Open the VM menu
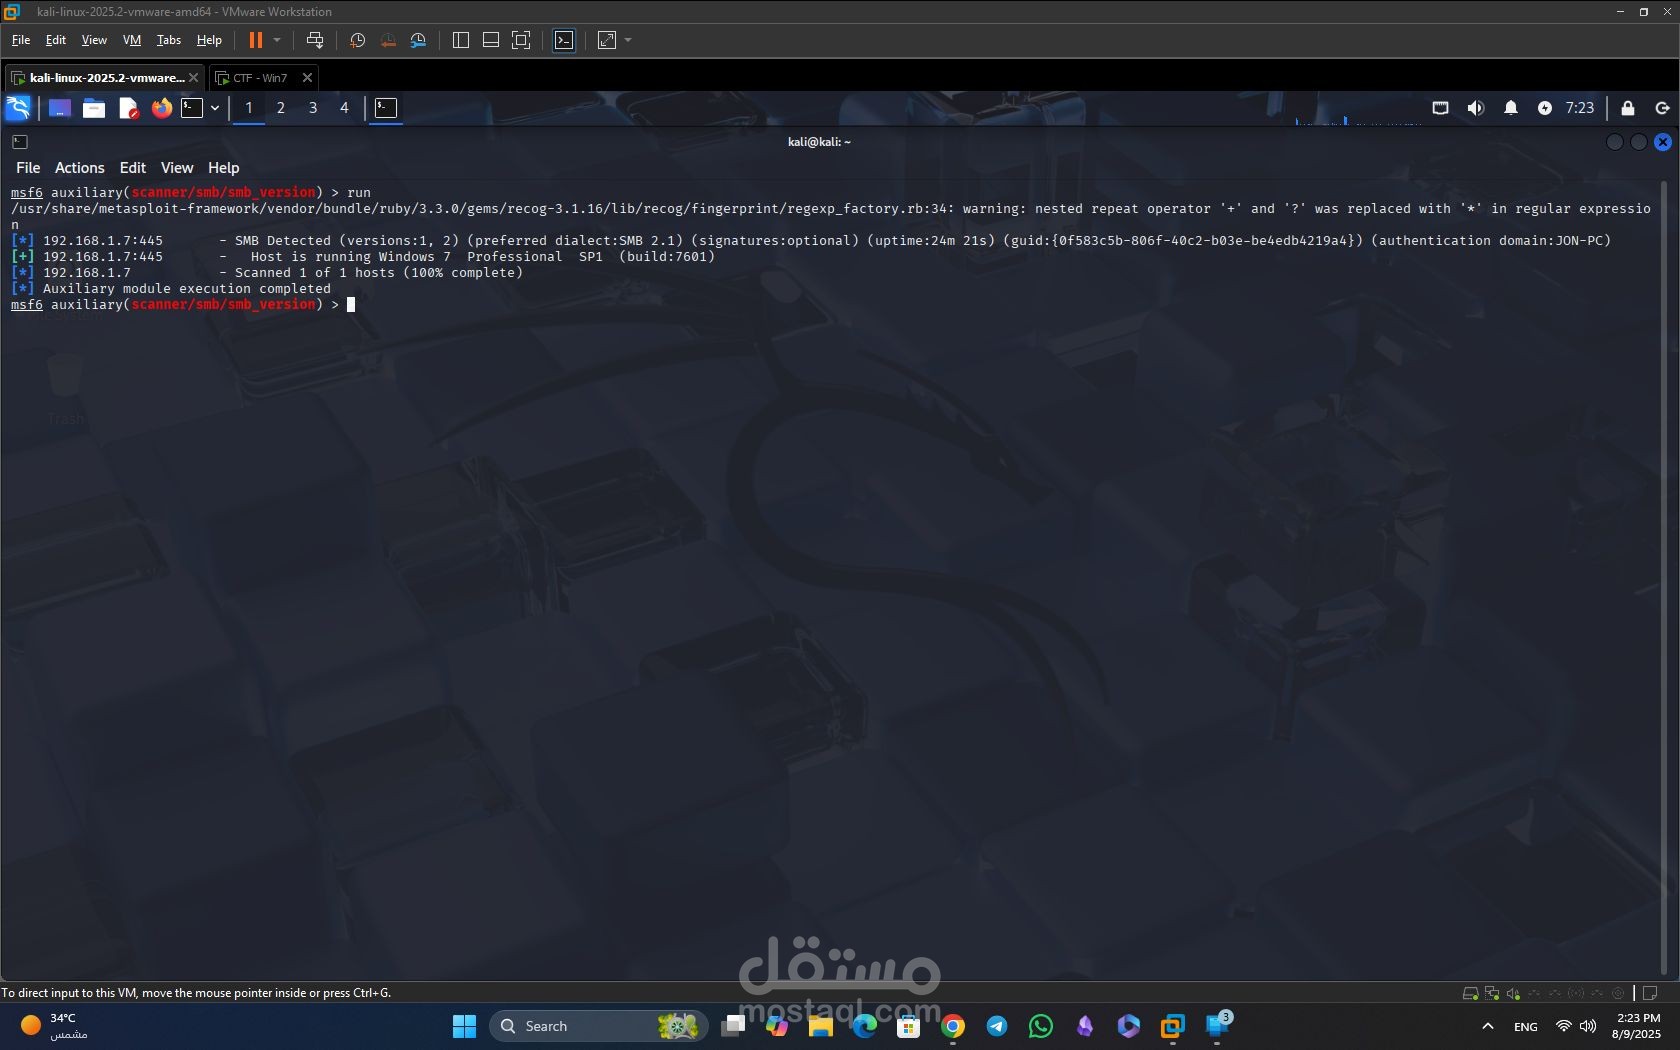 tap(132, 40)
